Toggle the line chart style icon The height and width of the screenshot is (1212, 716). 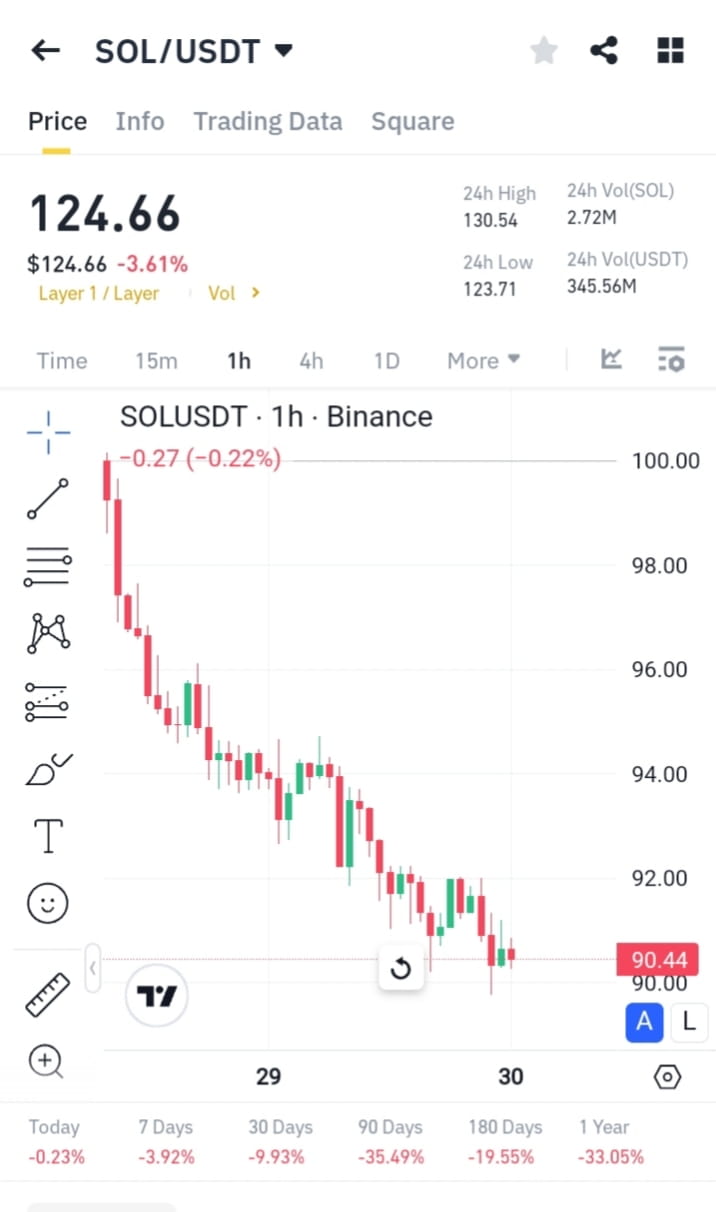pos(611,360)
